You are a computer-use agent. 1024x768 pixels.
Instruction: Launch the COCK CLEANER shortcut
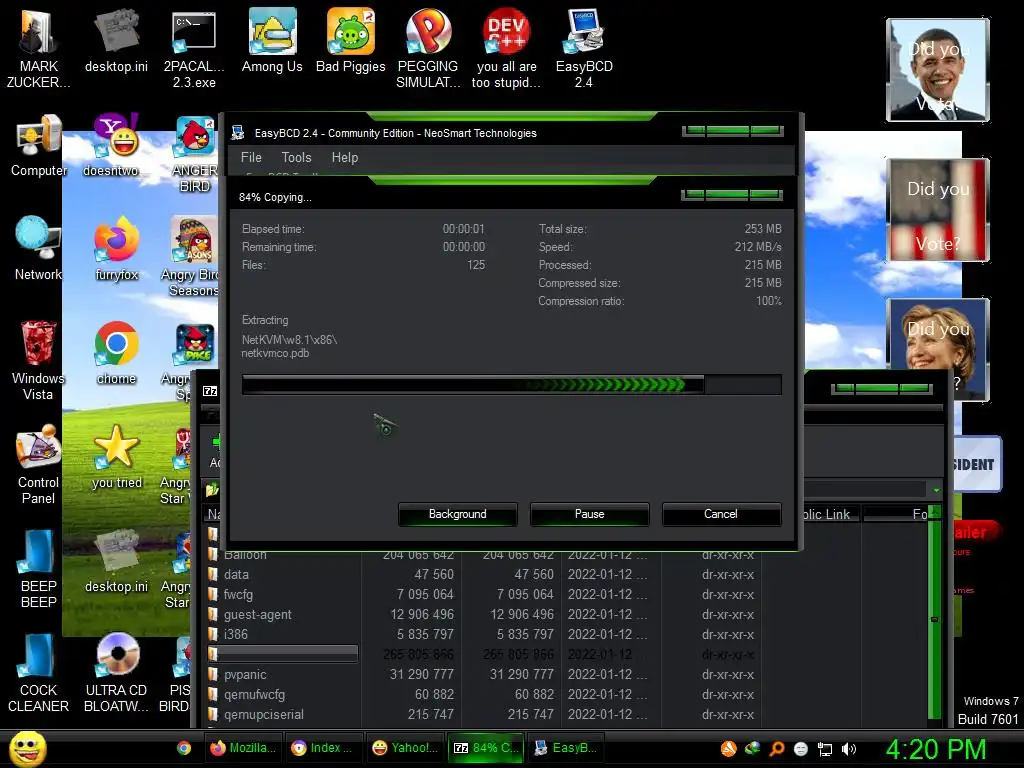pyautogui.click(x=38, y=673)
